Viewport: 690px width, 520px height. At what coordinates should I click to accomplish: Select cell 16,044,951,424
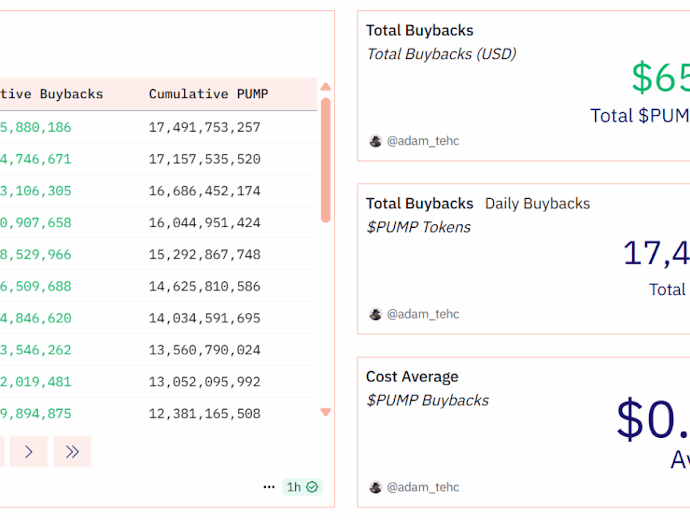click(x=205, y=223)
